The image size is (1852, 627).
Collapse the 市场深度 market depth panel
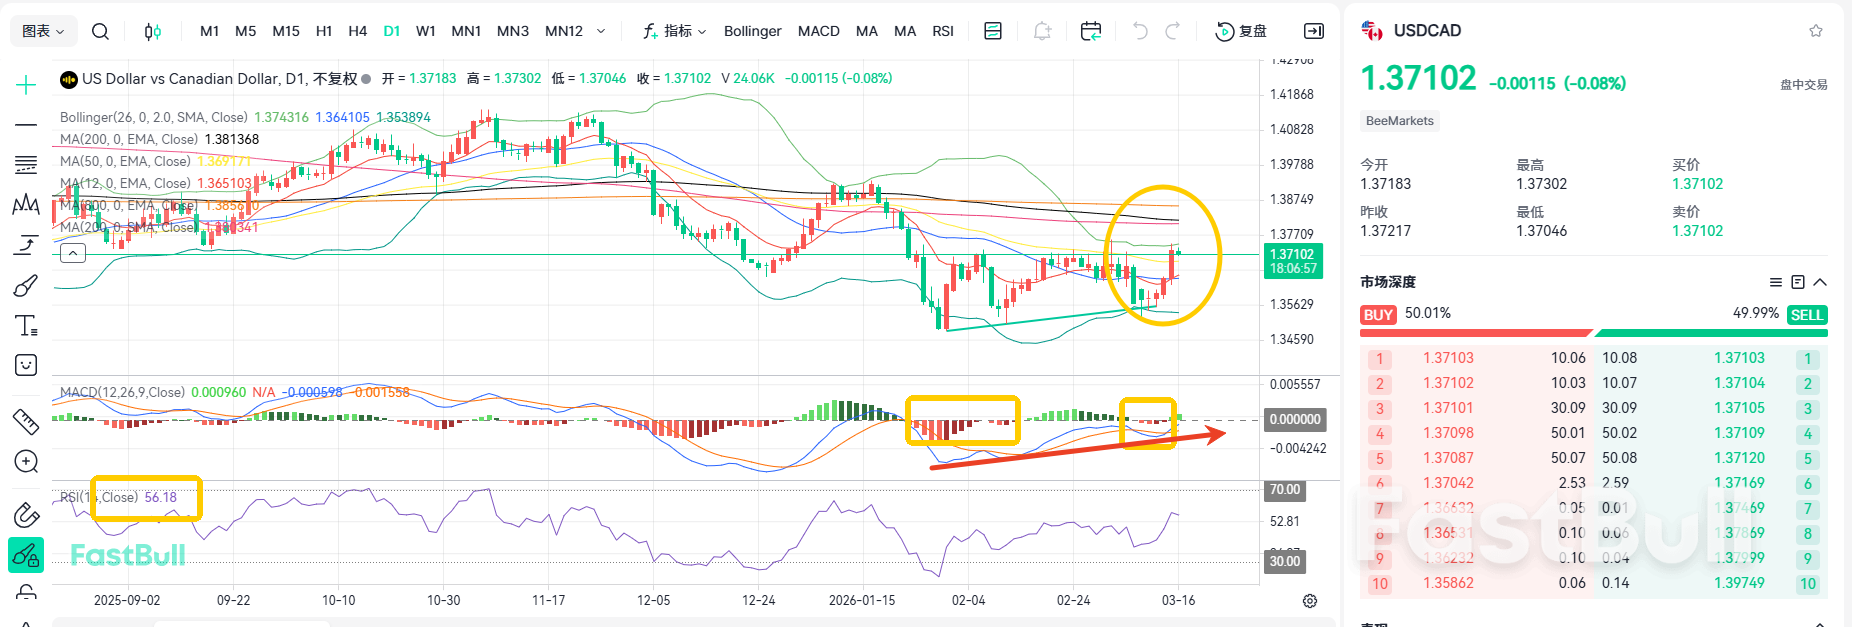(x=1820, y=282)
